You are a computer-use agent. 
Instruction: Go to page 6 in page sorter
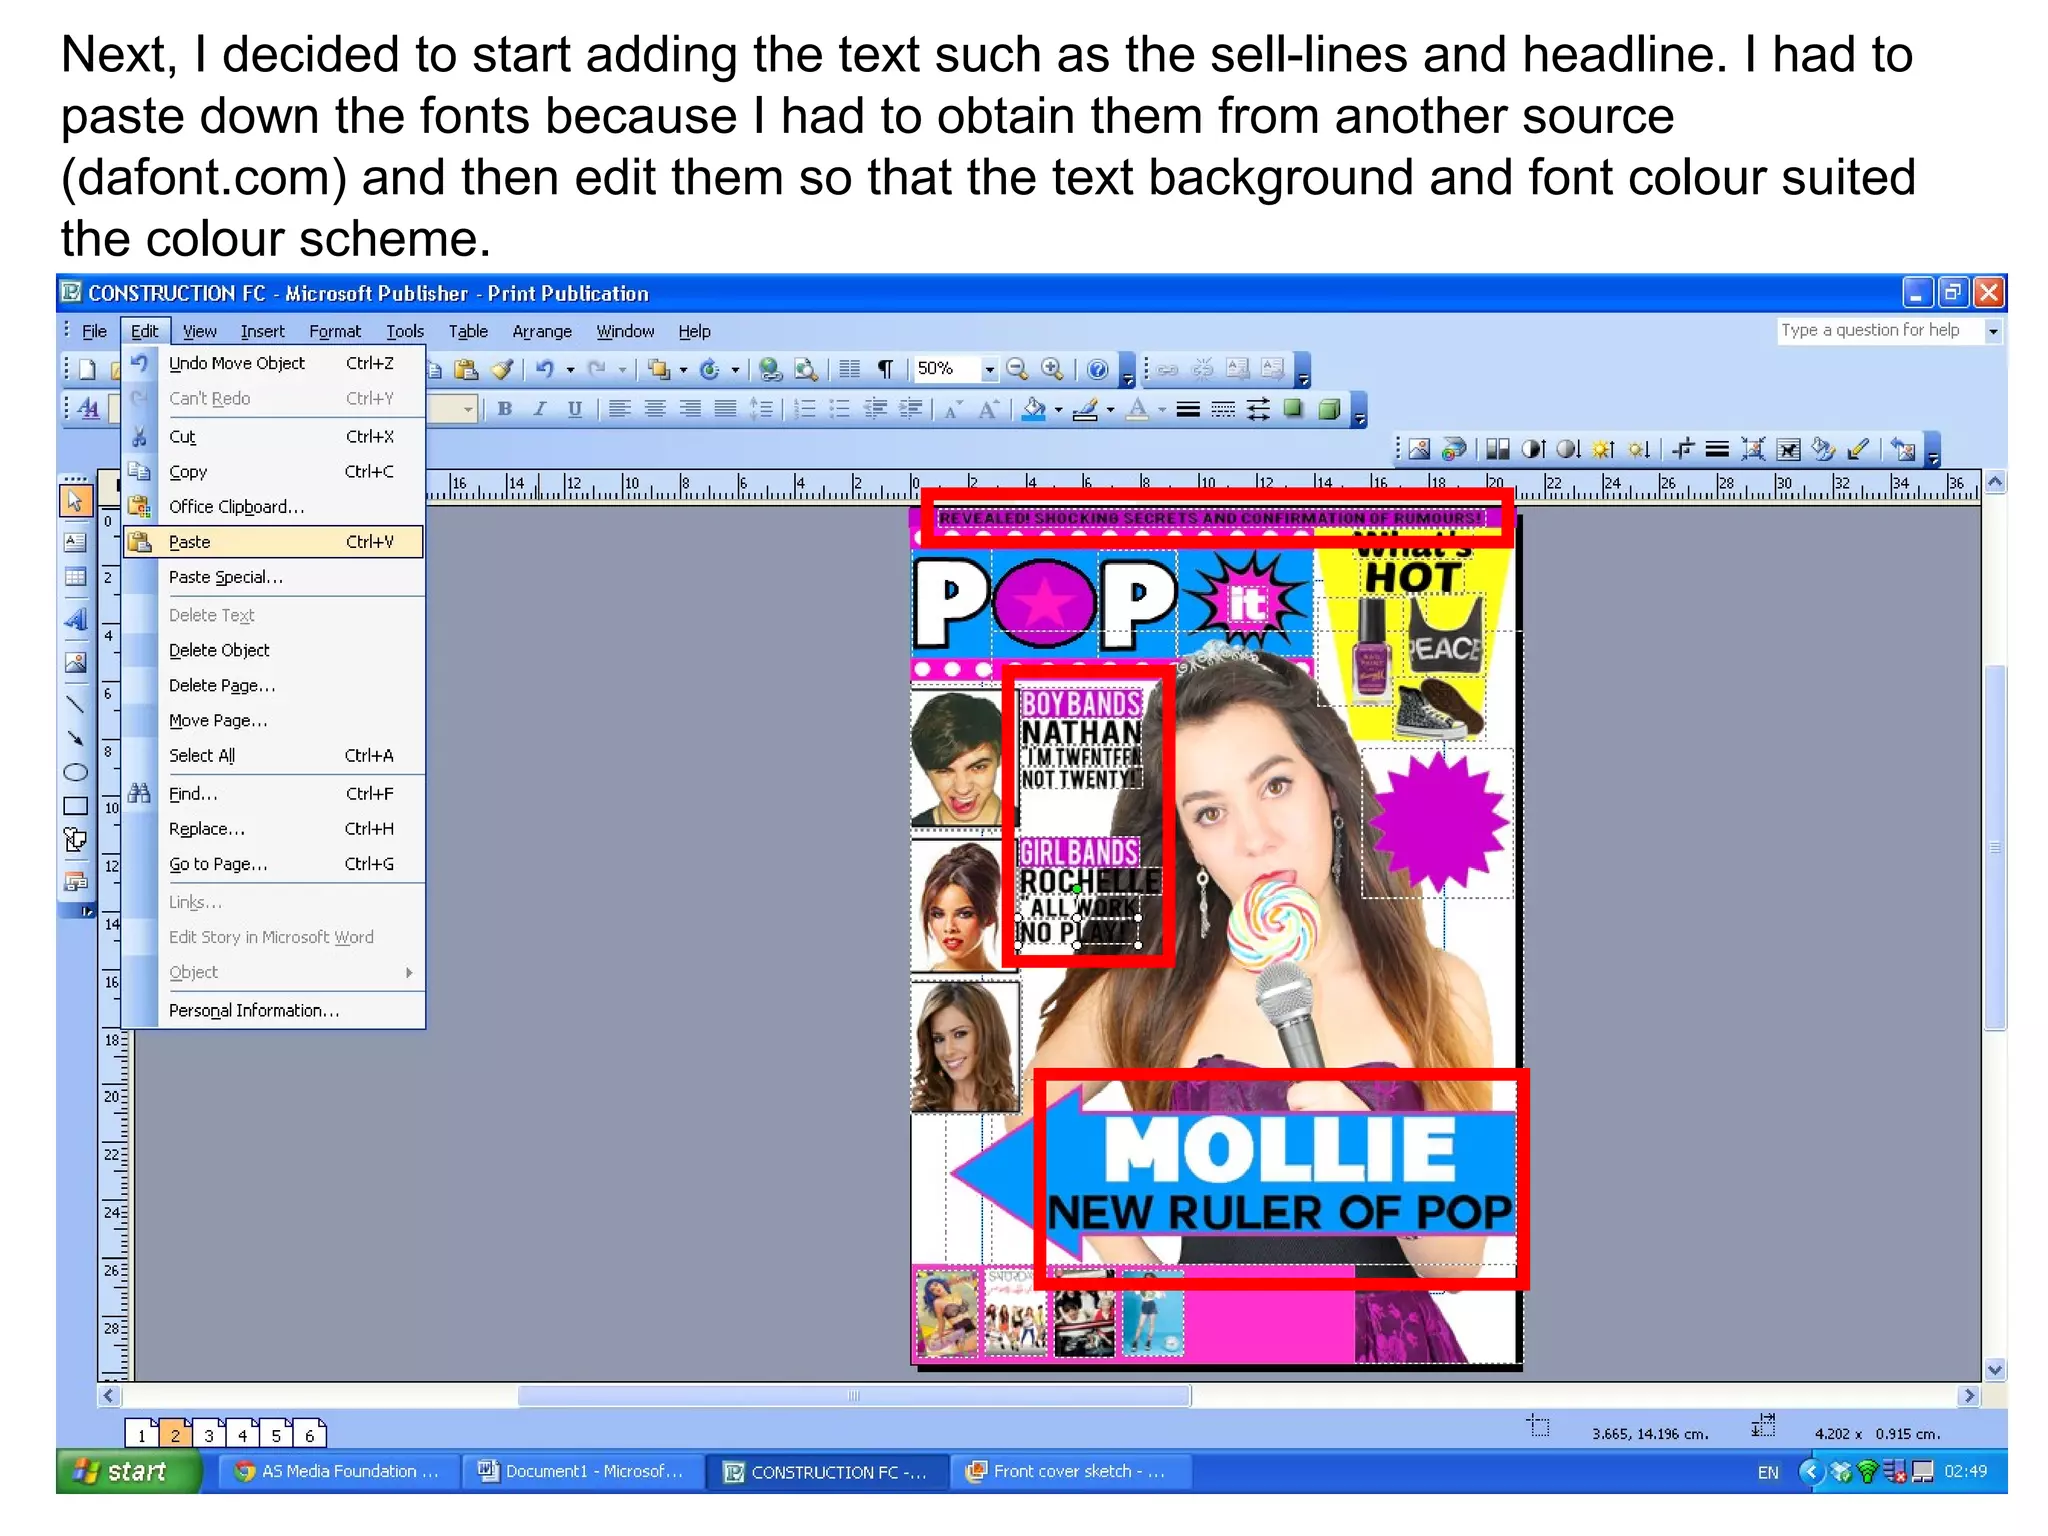[310, 1434]
